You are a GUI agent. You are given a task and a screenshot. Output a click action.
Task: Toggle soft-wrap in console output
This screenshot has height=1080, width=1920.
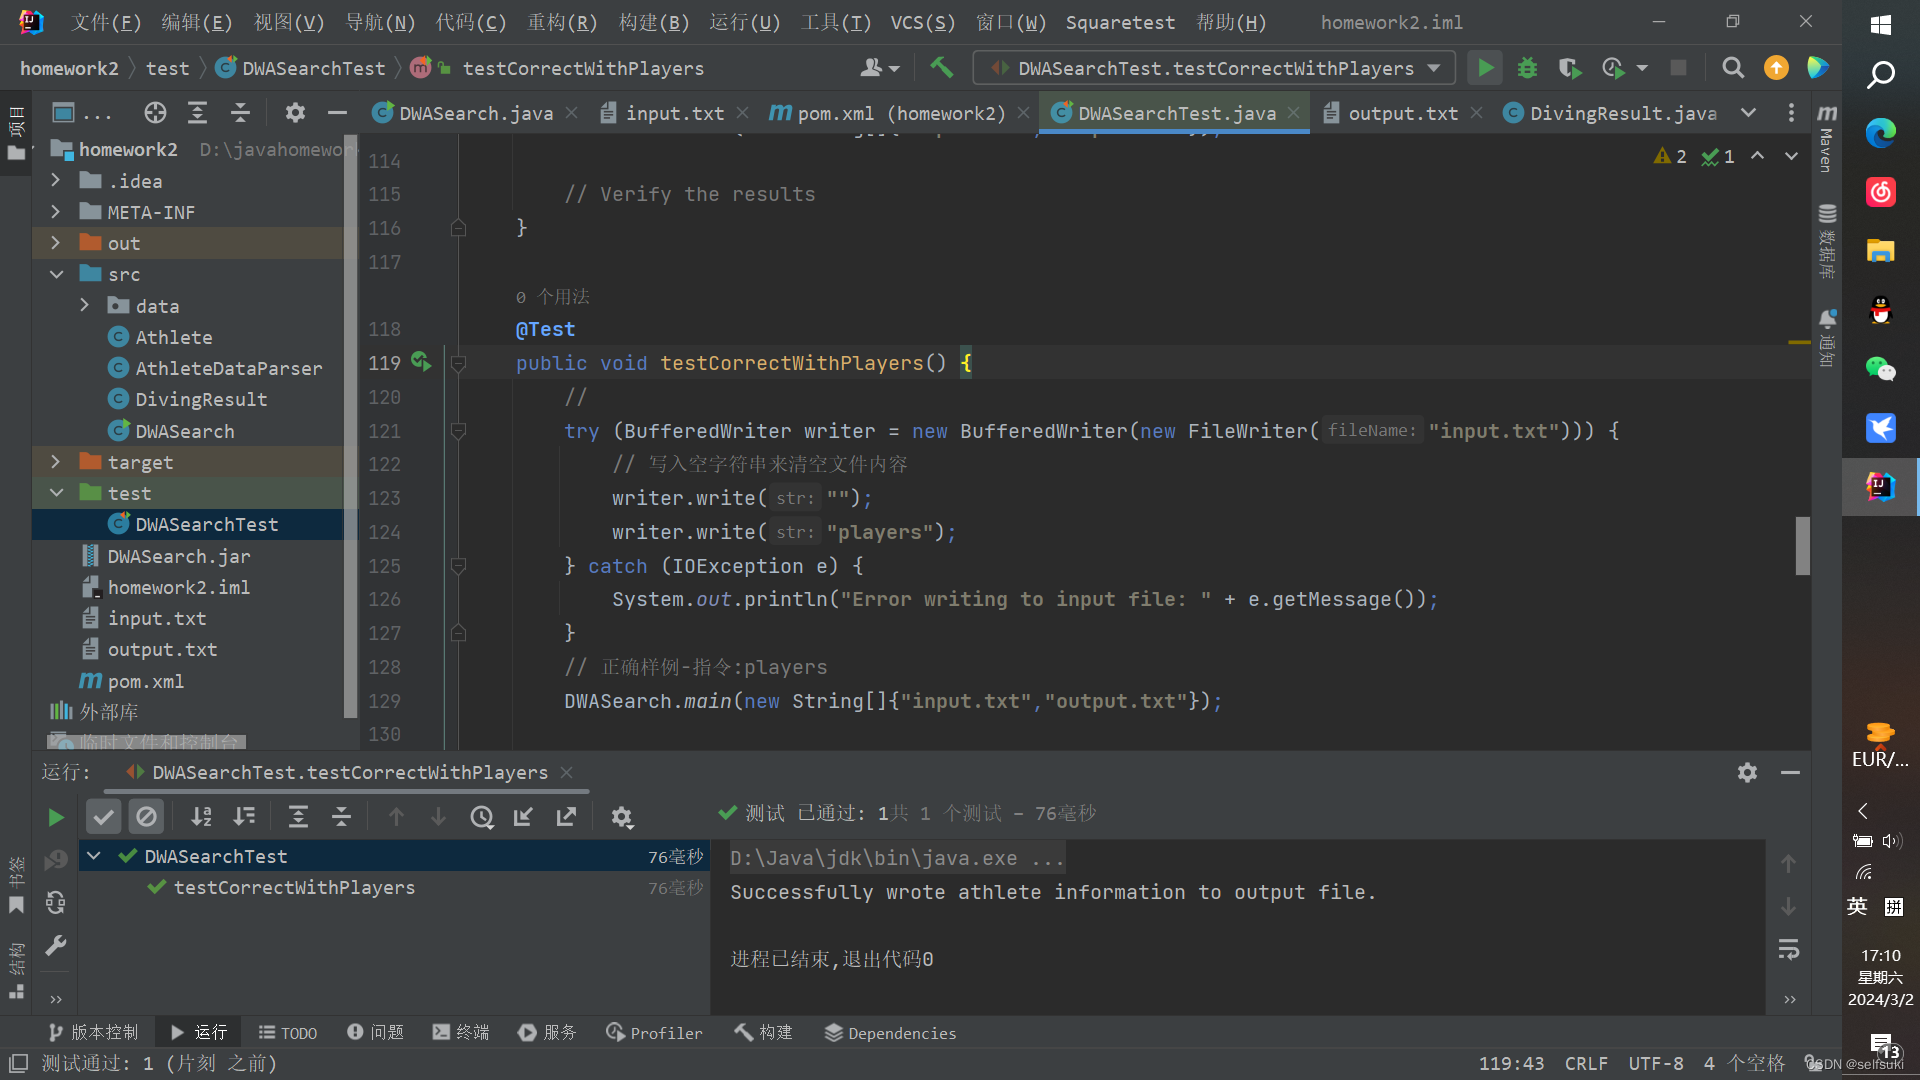pyautogui.click(x=1789, y=949)
